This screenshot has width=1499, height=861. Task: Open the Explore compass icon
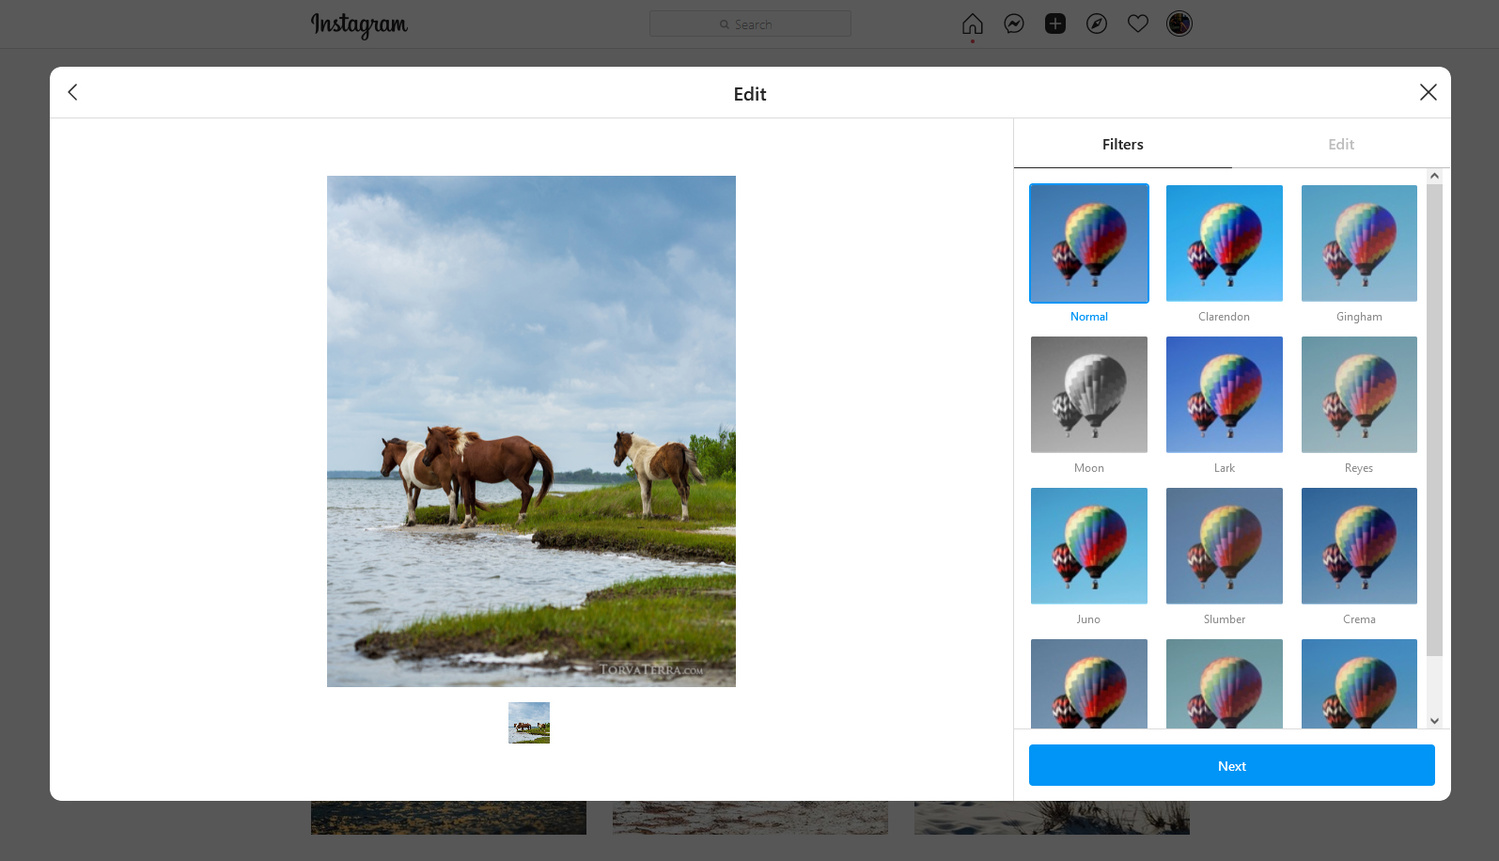click(1096, 24)
